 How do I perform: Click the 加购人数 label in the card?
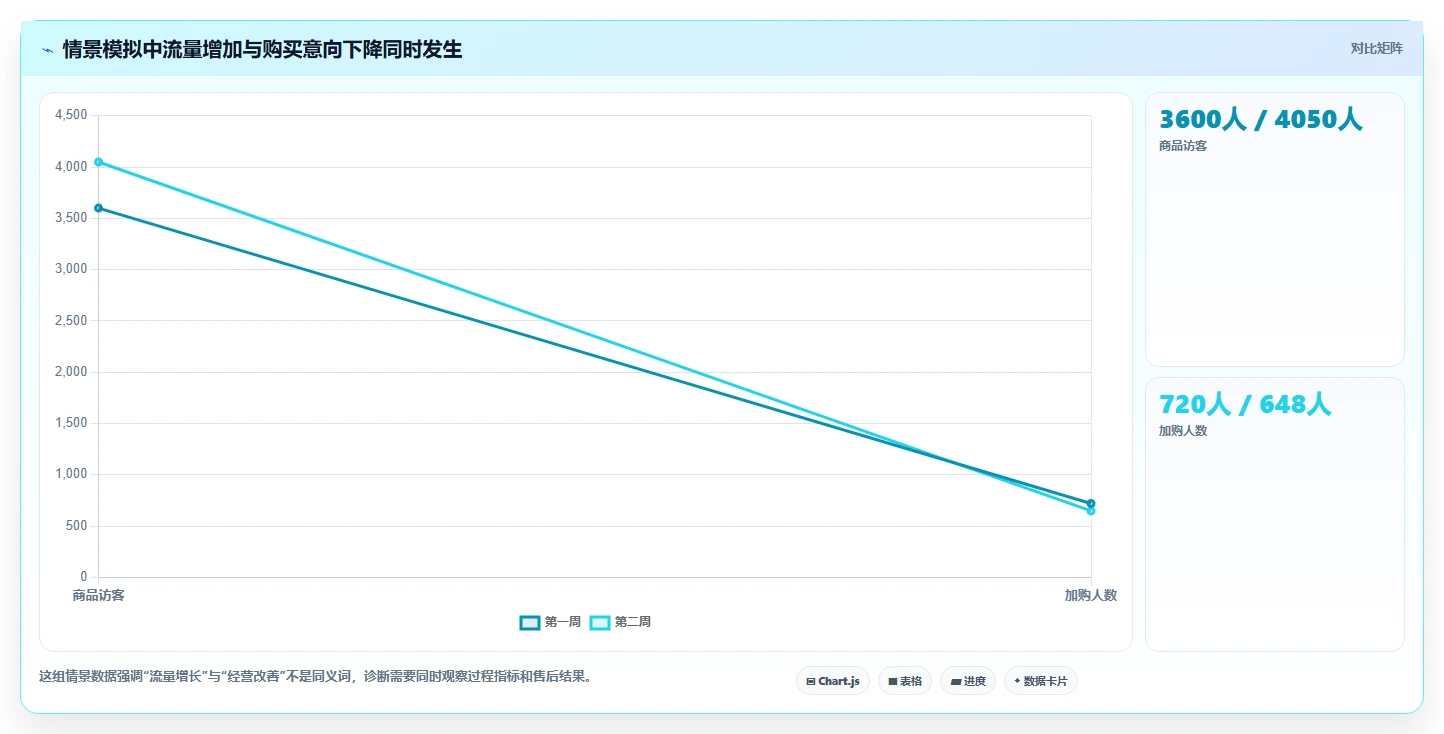click(1183, 431)
